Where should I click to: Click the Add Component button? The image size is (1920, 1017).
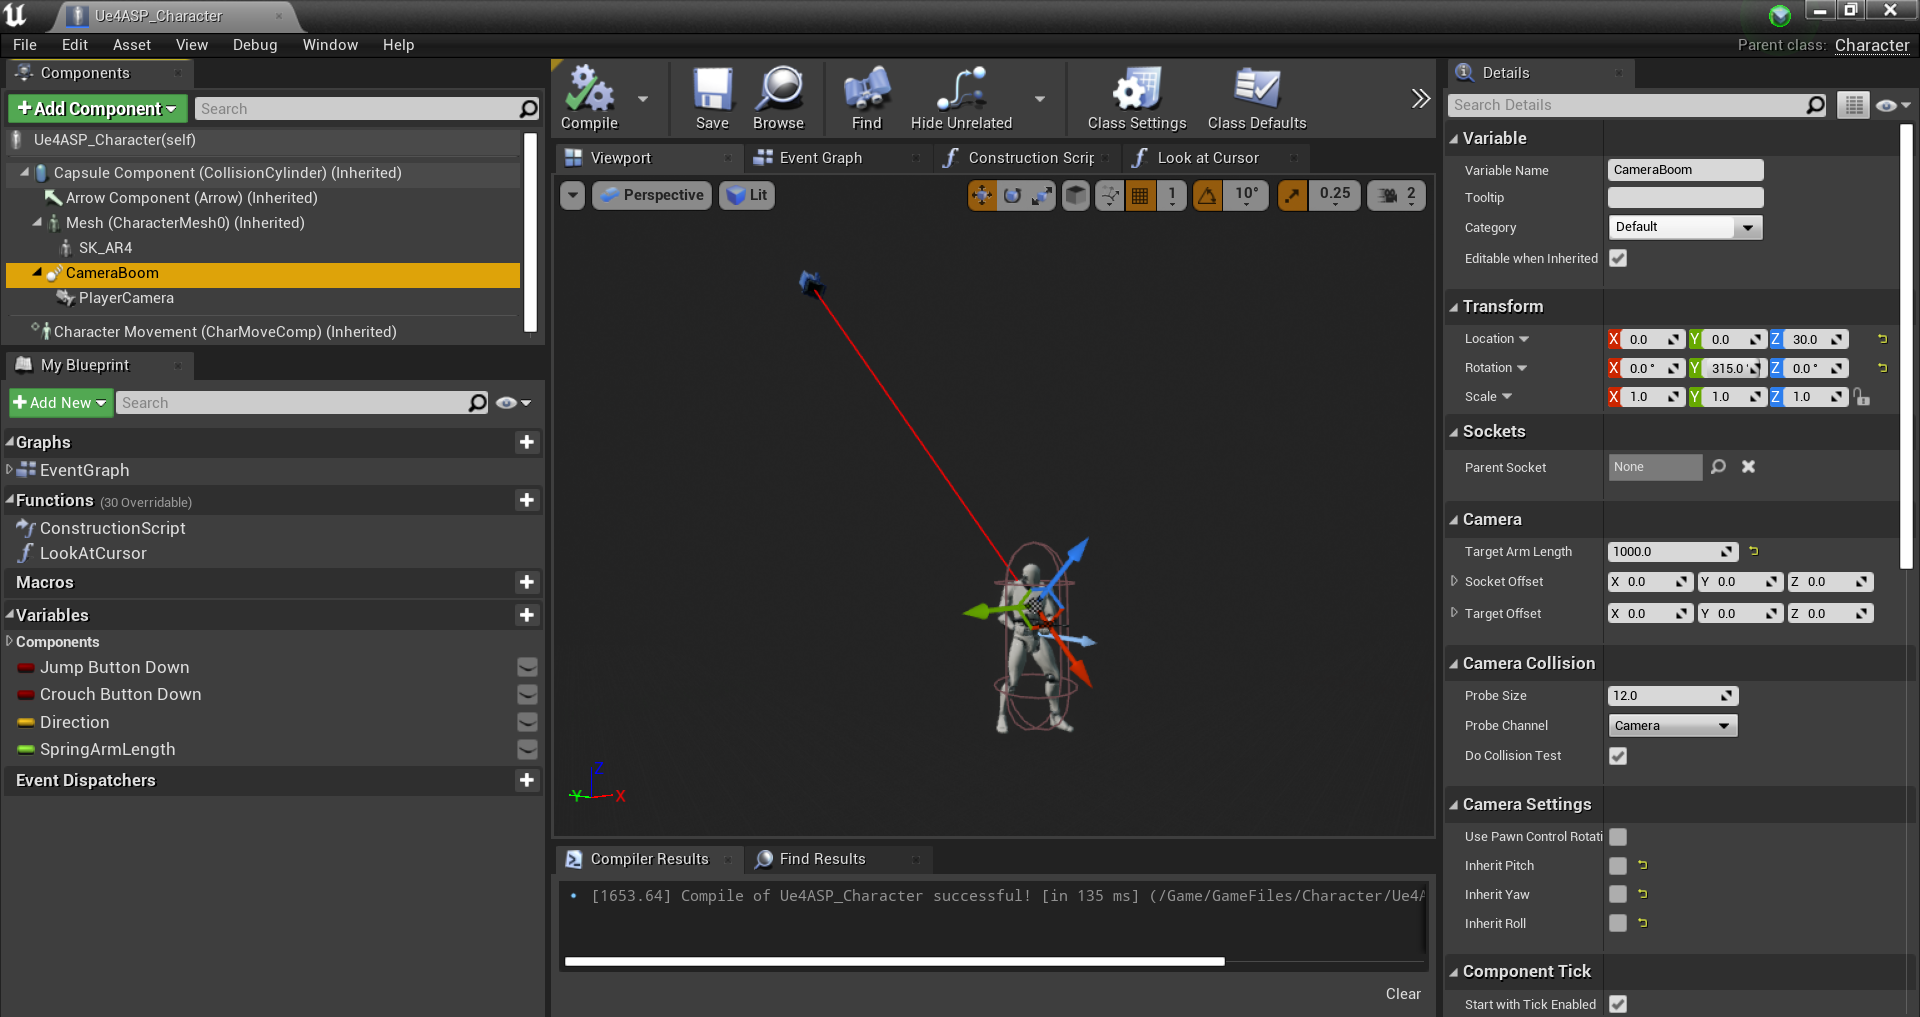(x=96, y=108)
